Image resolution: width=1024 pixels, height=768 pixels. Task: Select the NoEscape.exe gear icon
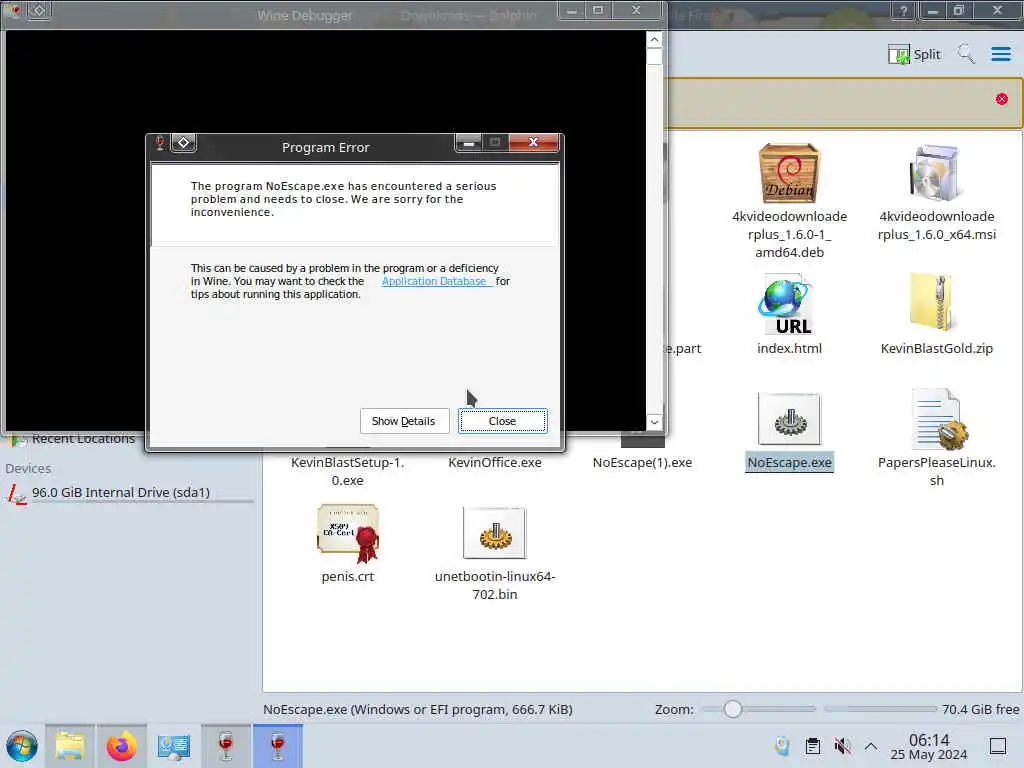coord(789,419)
